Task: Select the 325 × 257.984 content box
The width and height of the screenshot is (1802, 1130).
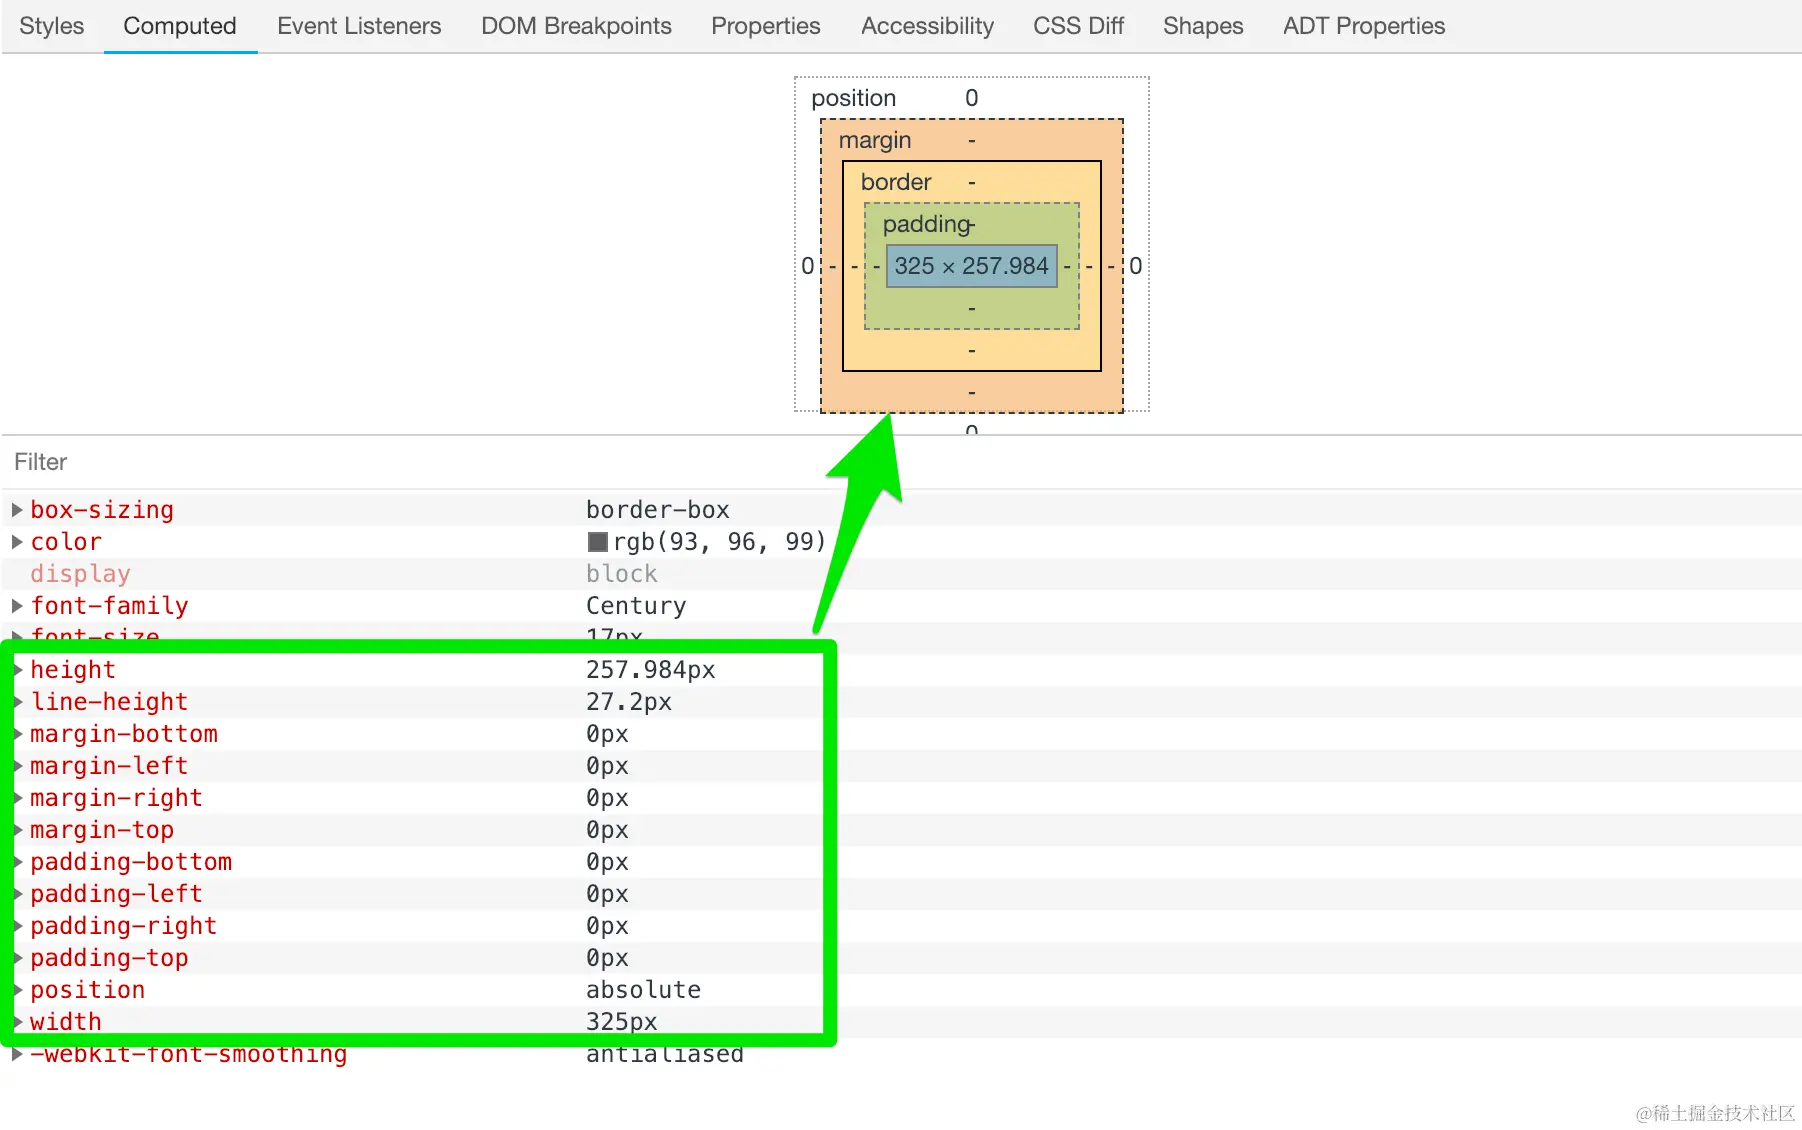Action: coord(972,266)
